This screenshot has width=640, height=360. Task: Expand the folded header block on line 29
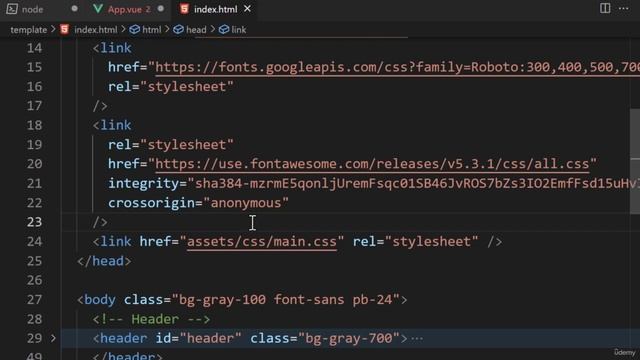tap(53, 338)
